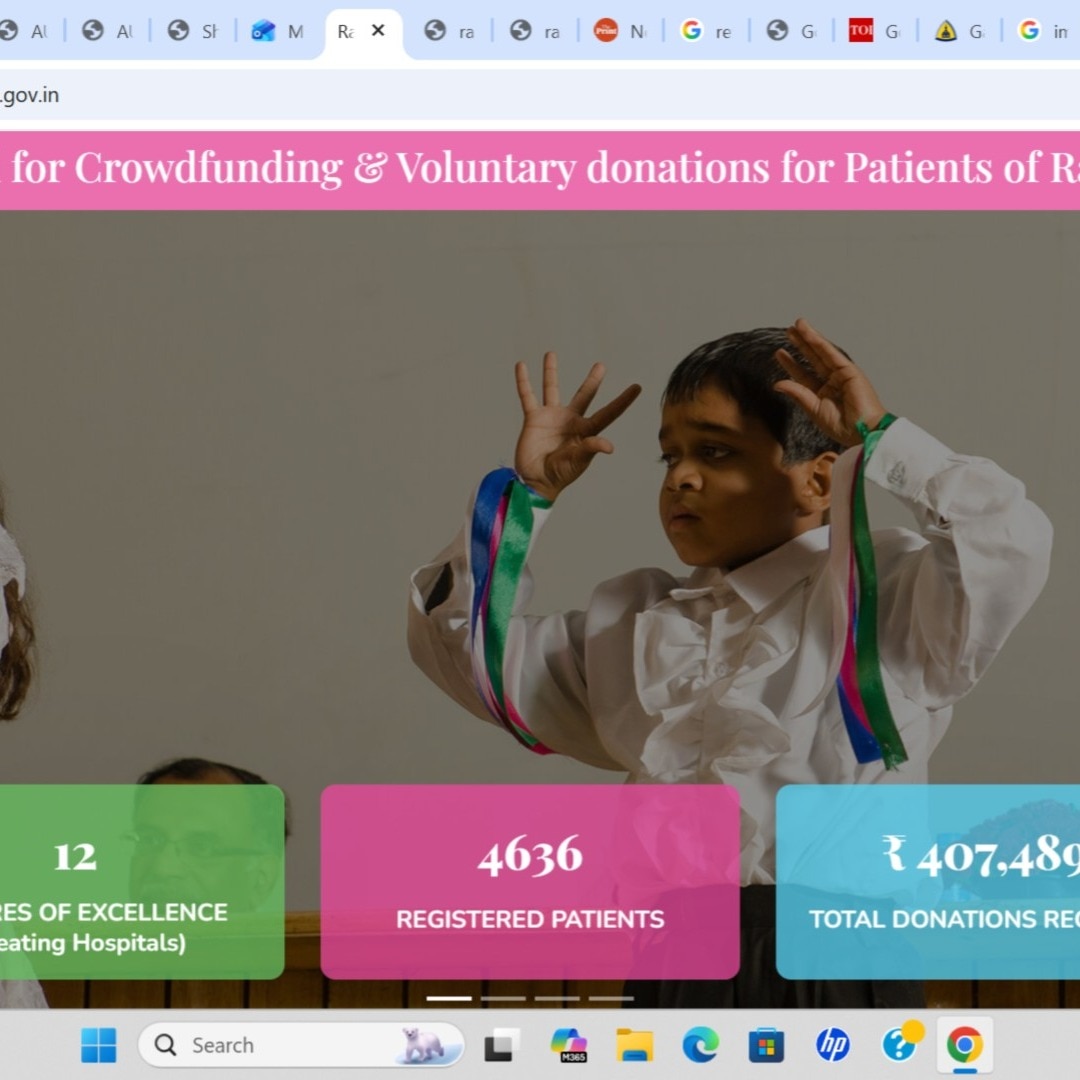
Task: Click the taskbar Search box
Action: (x=301, y=1045)
